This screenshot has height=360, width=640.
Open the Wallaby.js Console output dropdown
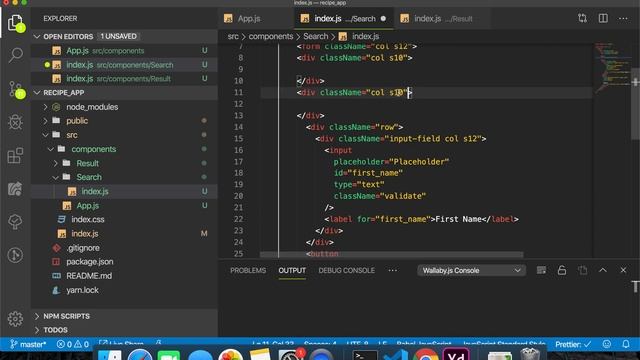[471, 270]
